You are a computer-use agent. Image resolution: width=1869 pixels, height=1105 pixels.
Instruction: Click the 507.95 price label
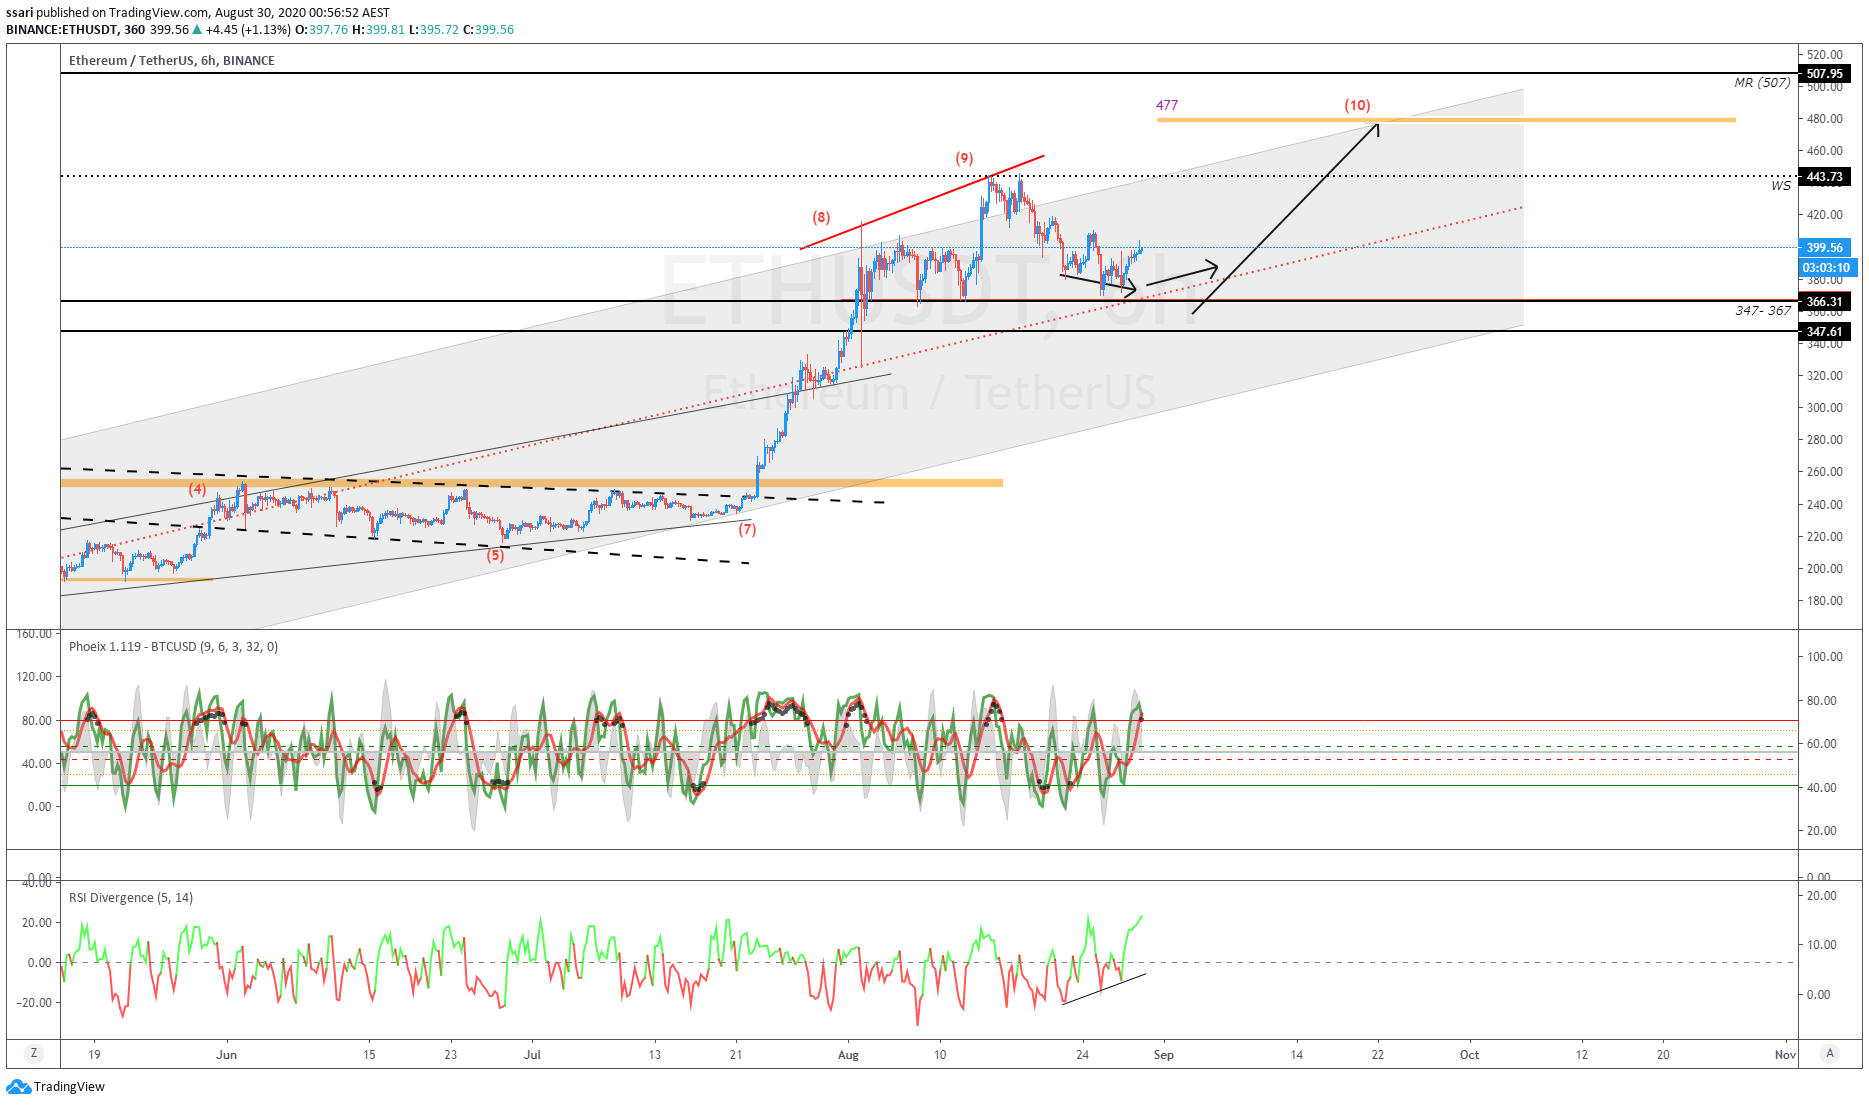tap(1824, 73)
